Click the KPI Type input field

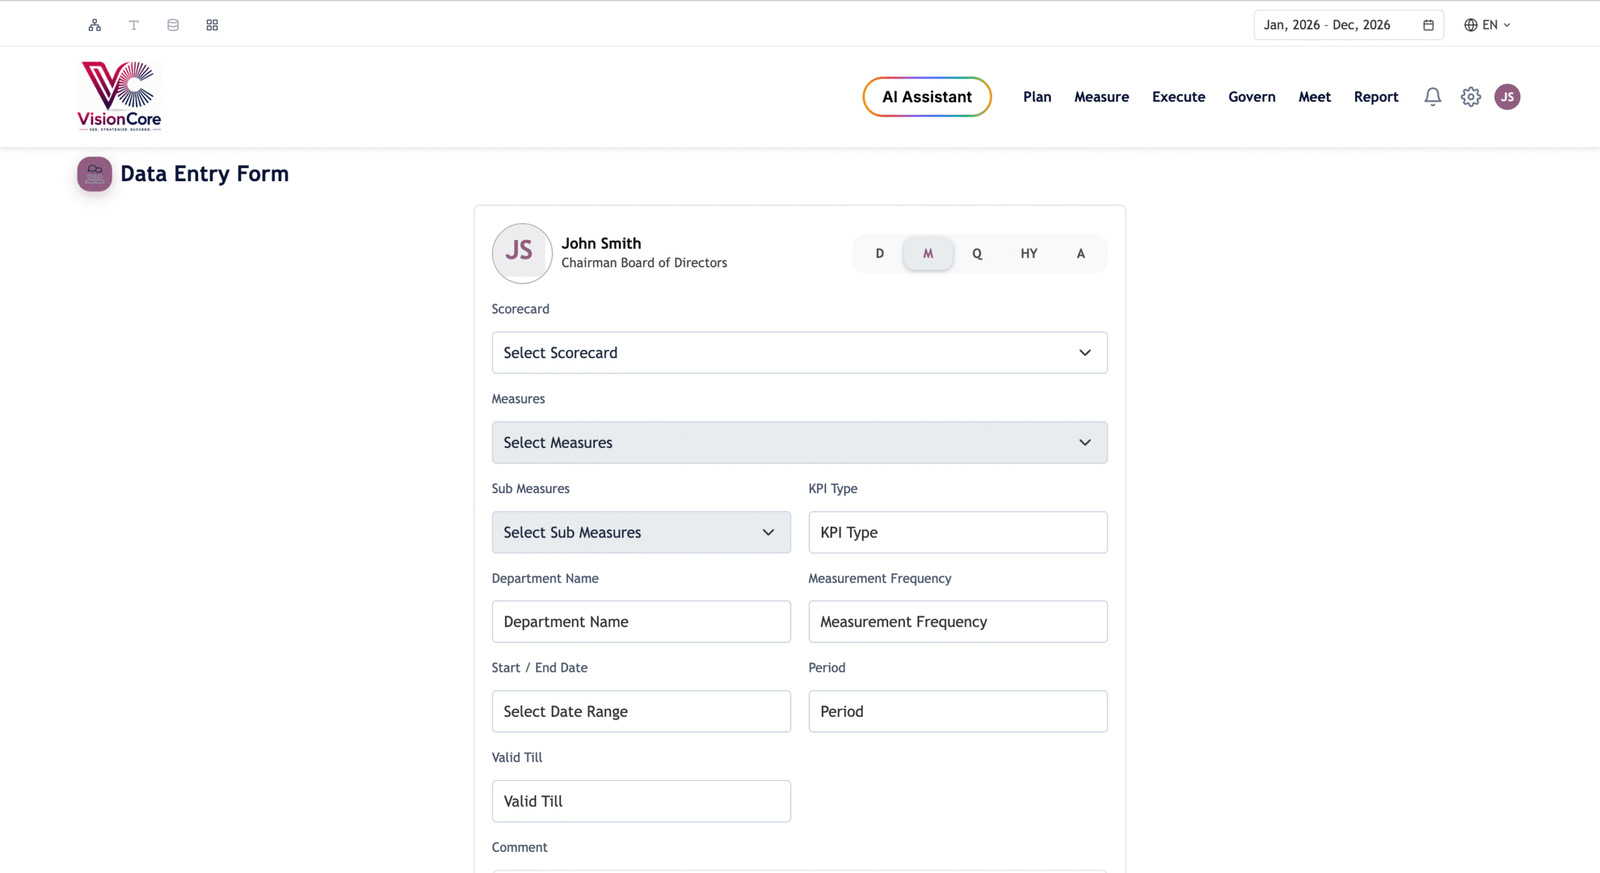point(958,532)
